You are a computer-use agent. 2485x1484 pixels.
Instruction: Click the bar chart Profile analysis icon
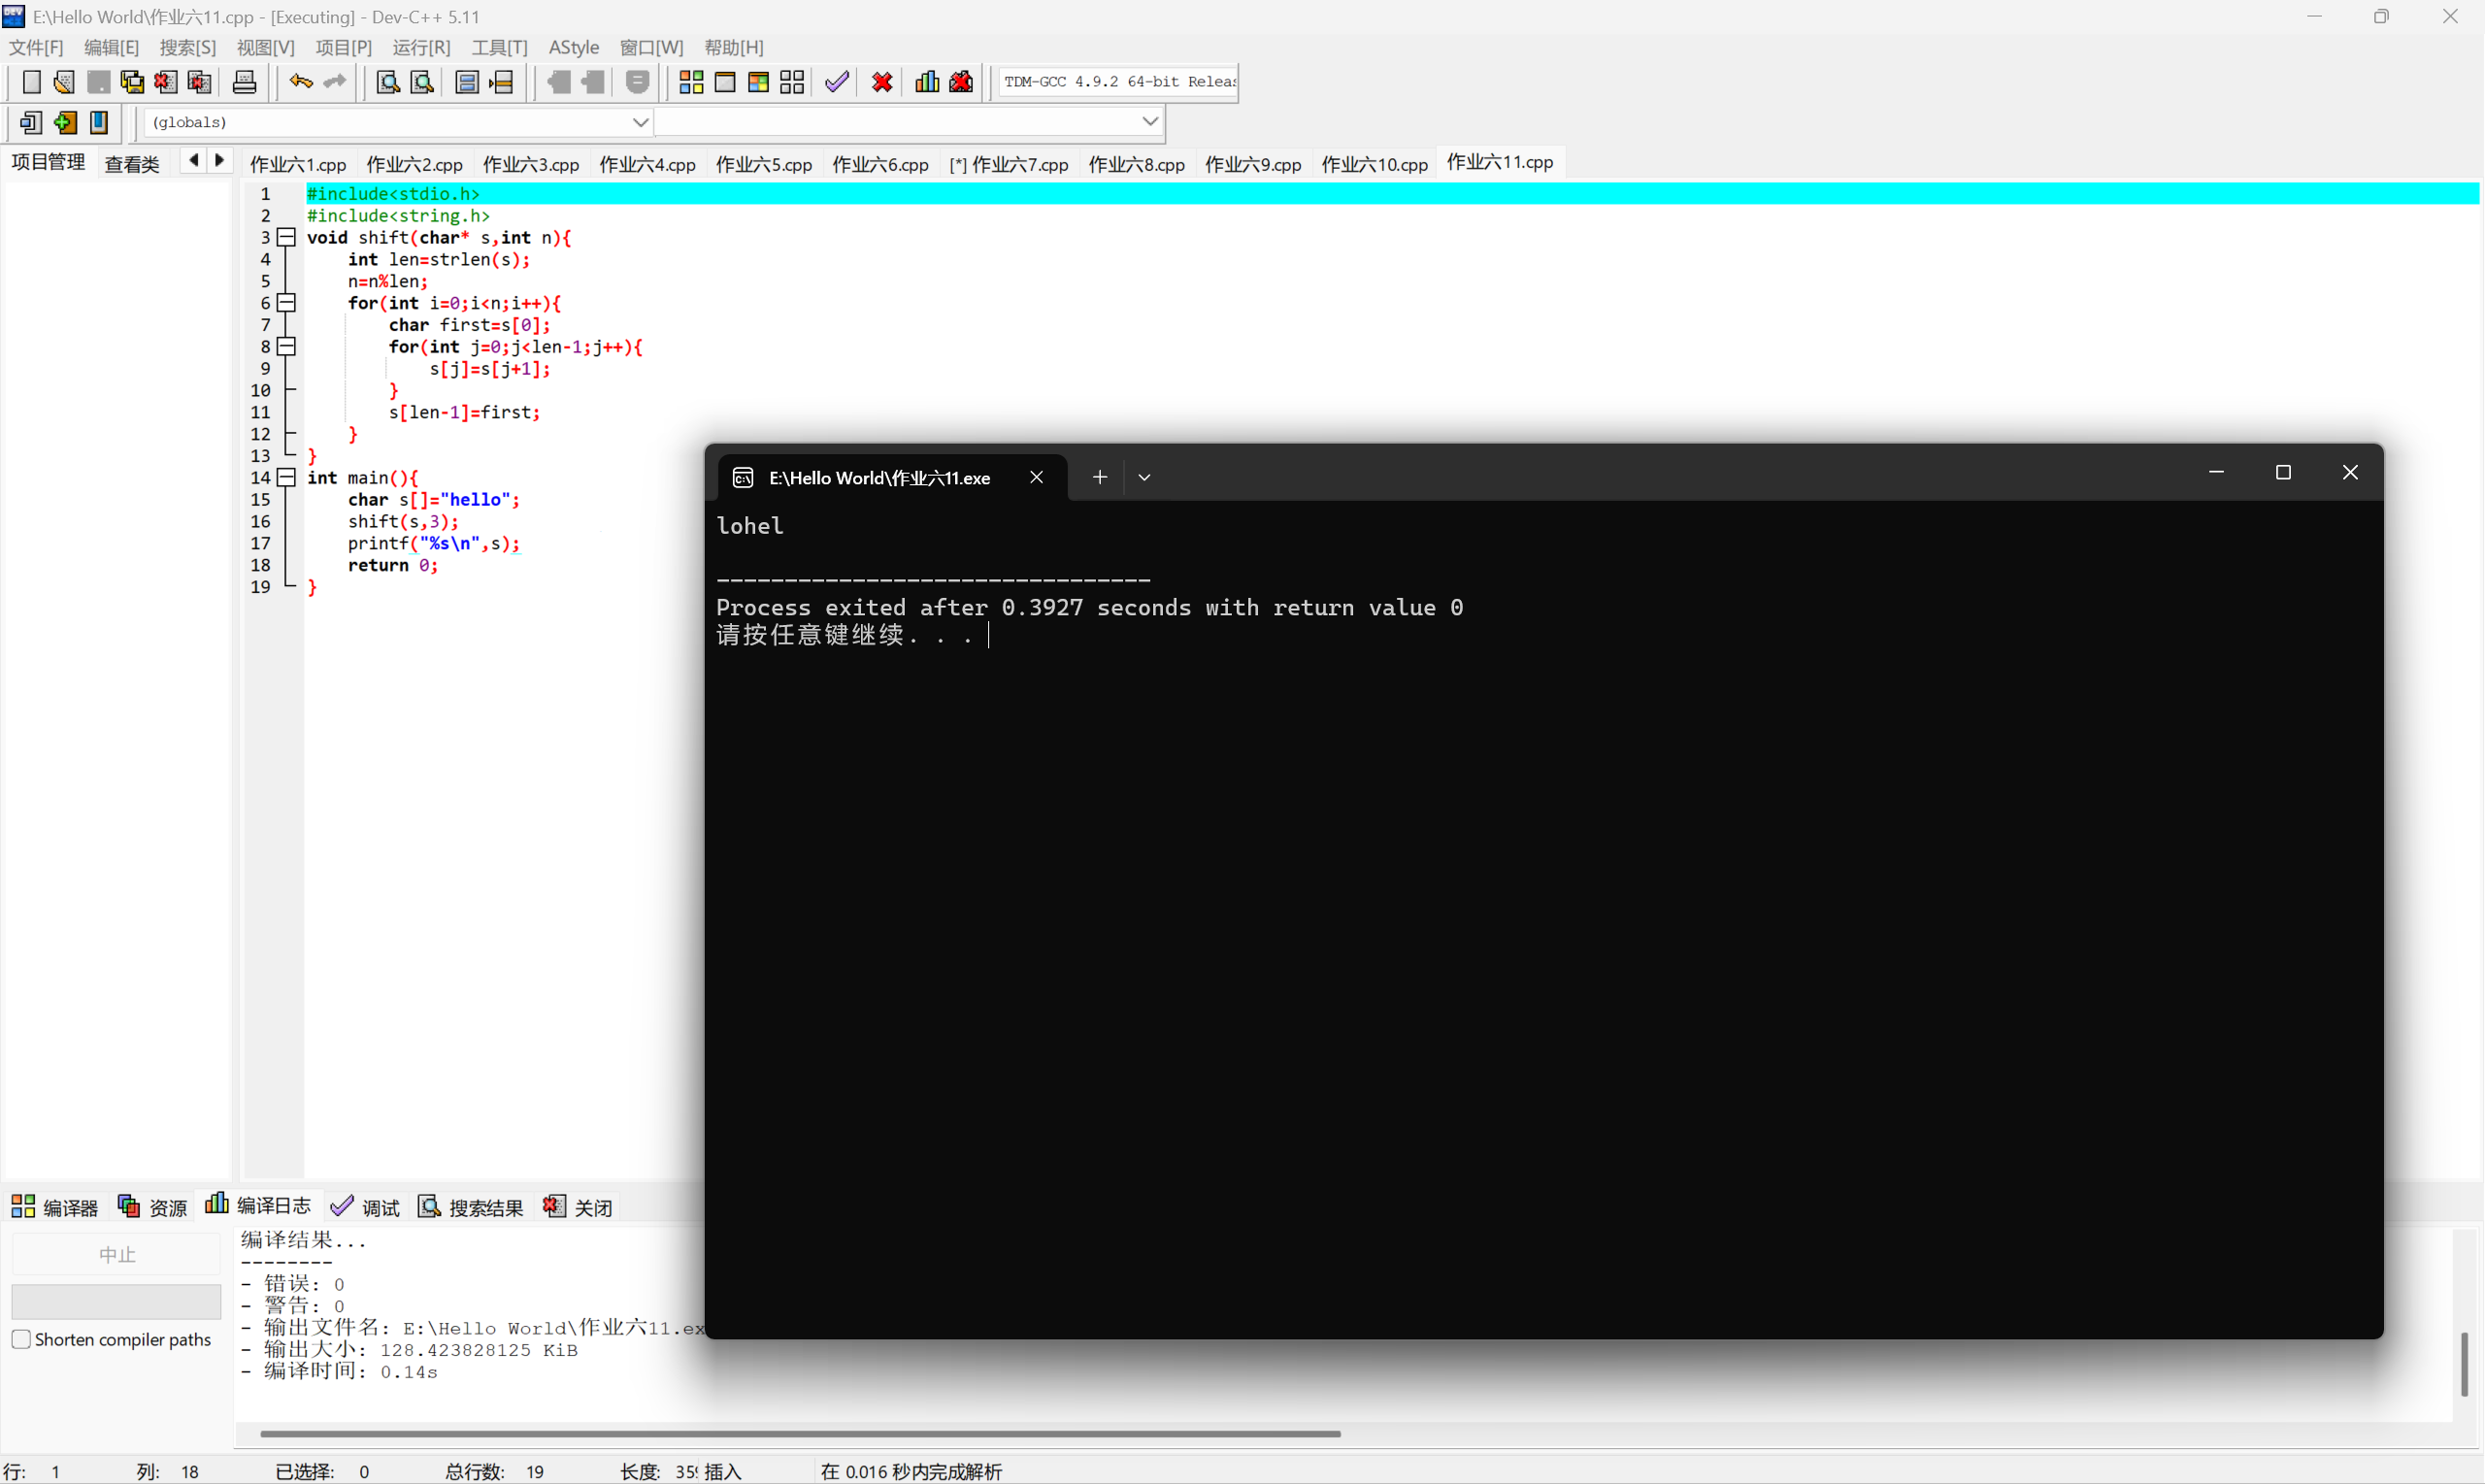point(927,82)
